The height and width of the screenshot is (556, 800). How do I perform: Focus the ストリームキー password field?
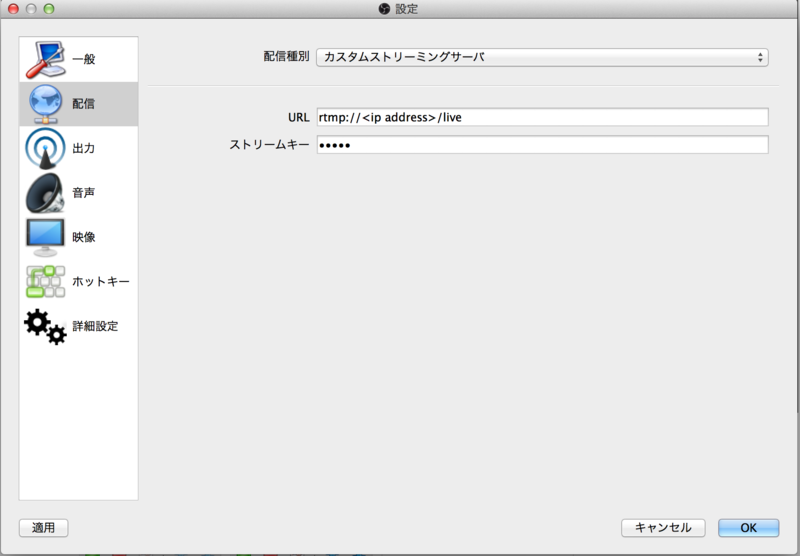[x=542, y=145]
